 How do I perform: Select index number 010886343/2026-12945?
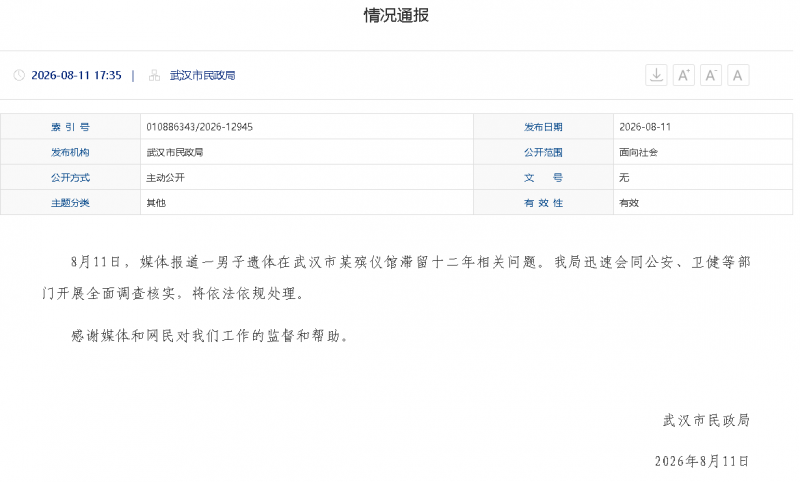coord(199,127)
